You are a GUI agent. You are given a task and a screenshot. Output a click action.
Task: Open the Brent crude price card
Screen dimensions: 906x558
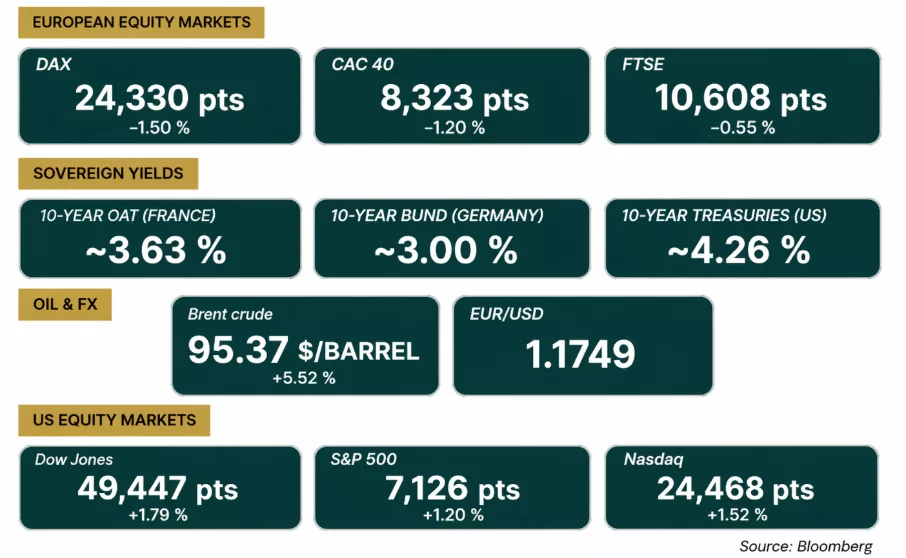[x=305, y=346]
